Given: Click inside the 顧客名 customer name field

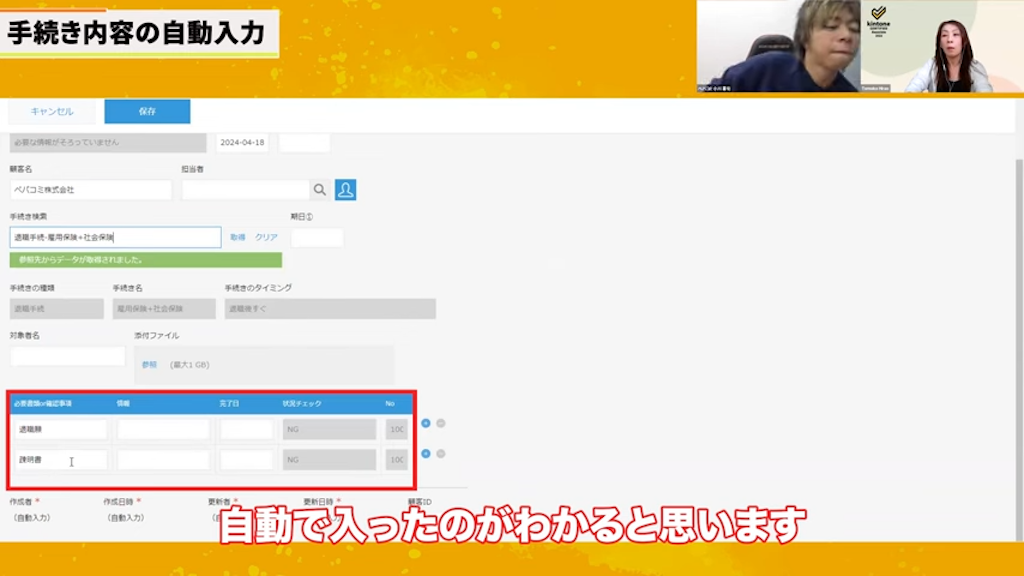Looking at the screenshot, I should (90, 189).
